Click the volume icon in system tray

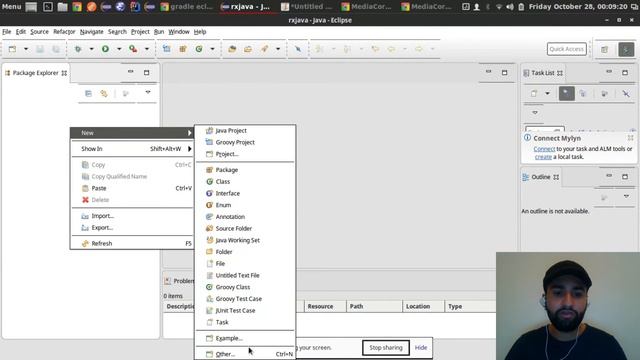[x=510, y=7]
